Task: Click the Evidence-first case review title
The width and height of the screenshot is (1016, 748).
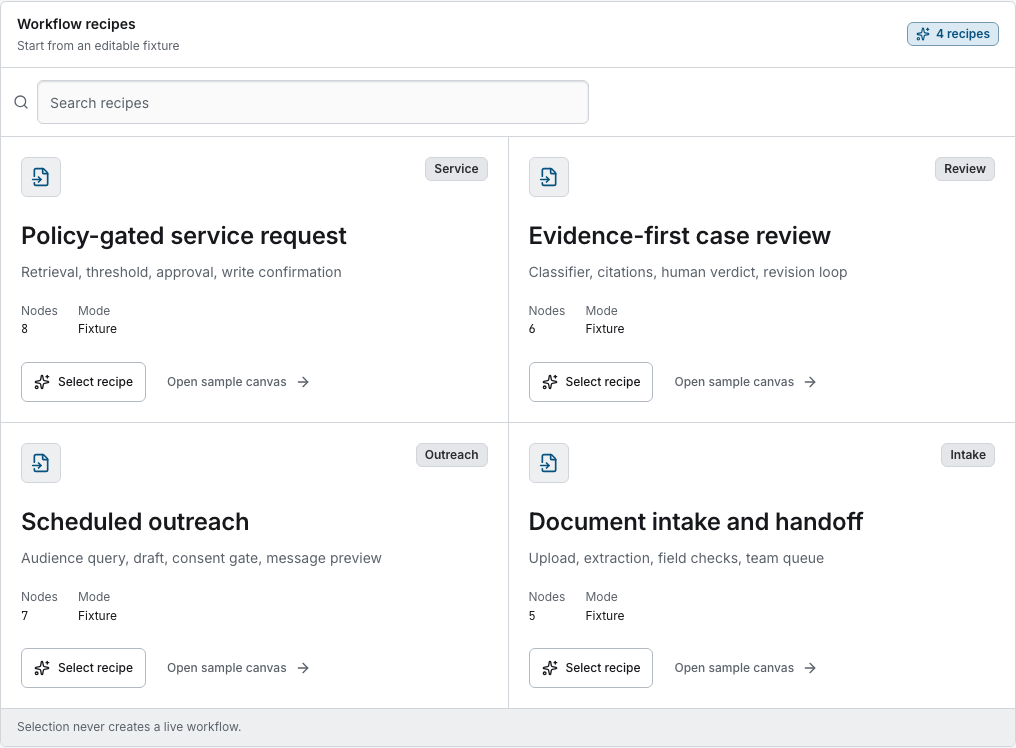Action: pyautogui.click(x=680, y=236)
